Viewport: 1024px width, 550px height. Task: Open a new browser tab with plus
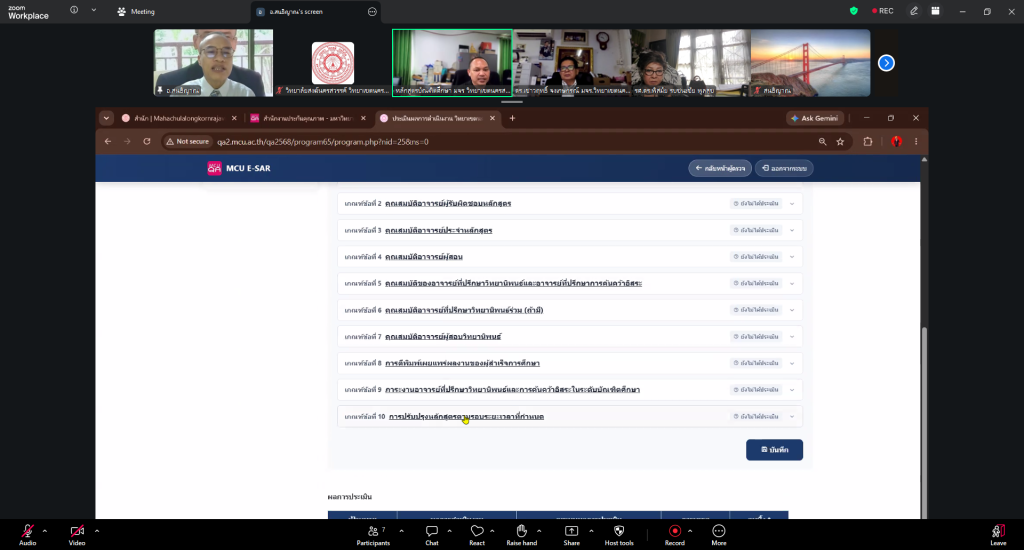pyautogui.click(x=512, y=118)
